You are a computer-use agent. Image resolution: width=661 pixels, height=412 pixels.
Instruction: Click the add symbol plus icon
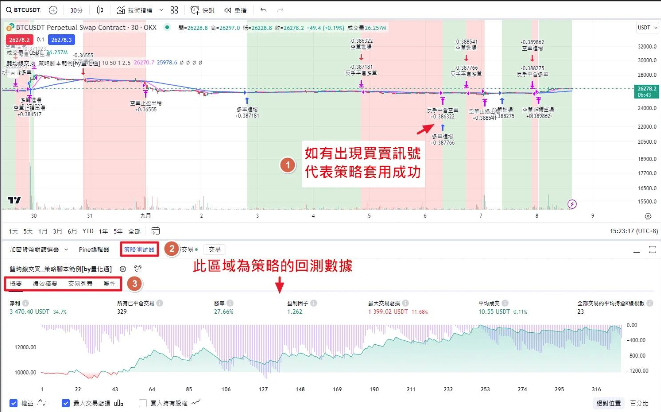click(x=53, y=10)
